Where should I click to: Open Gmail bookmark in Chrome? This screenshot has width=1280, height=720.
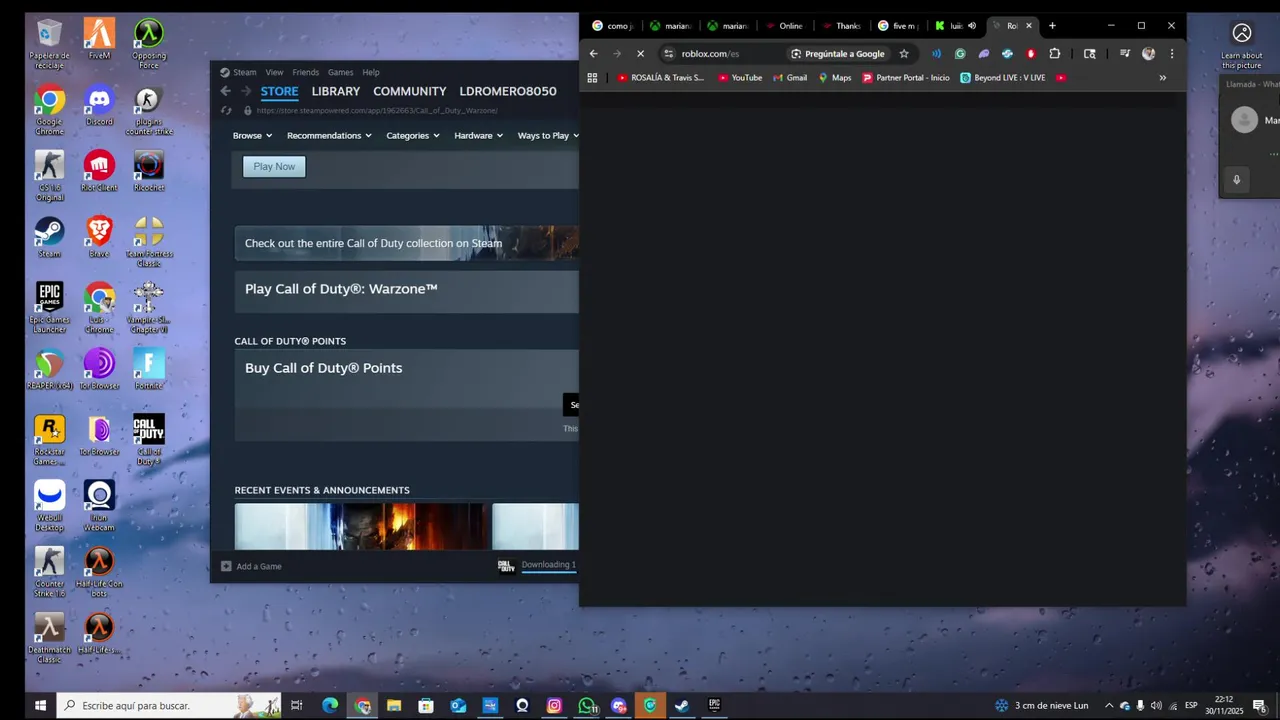(x=790, y=78)
